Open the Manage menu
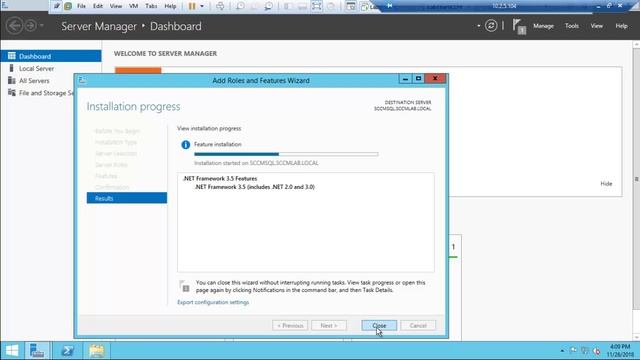This screenshot has height=360, width=640. (x=543, y=26)
